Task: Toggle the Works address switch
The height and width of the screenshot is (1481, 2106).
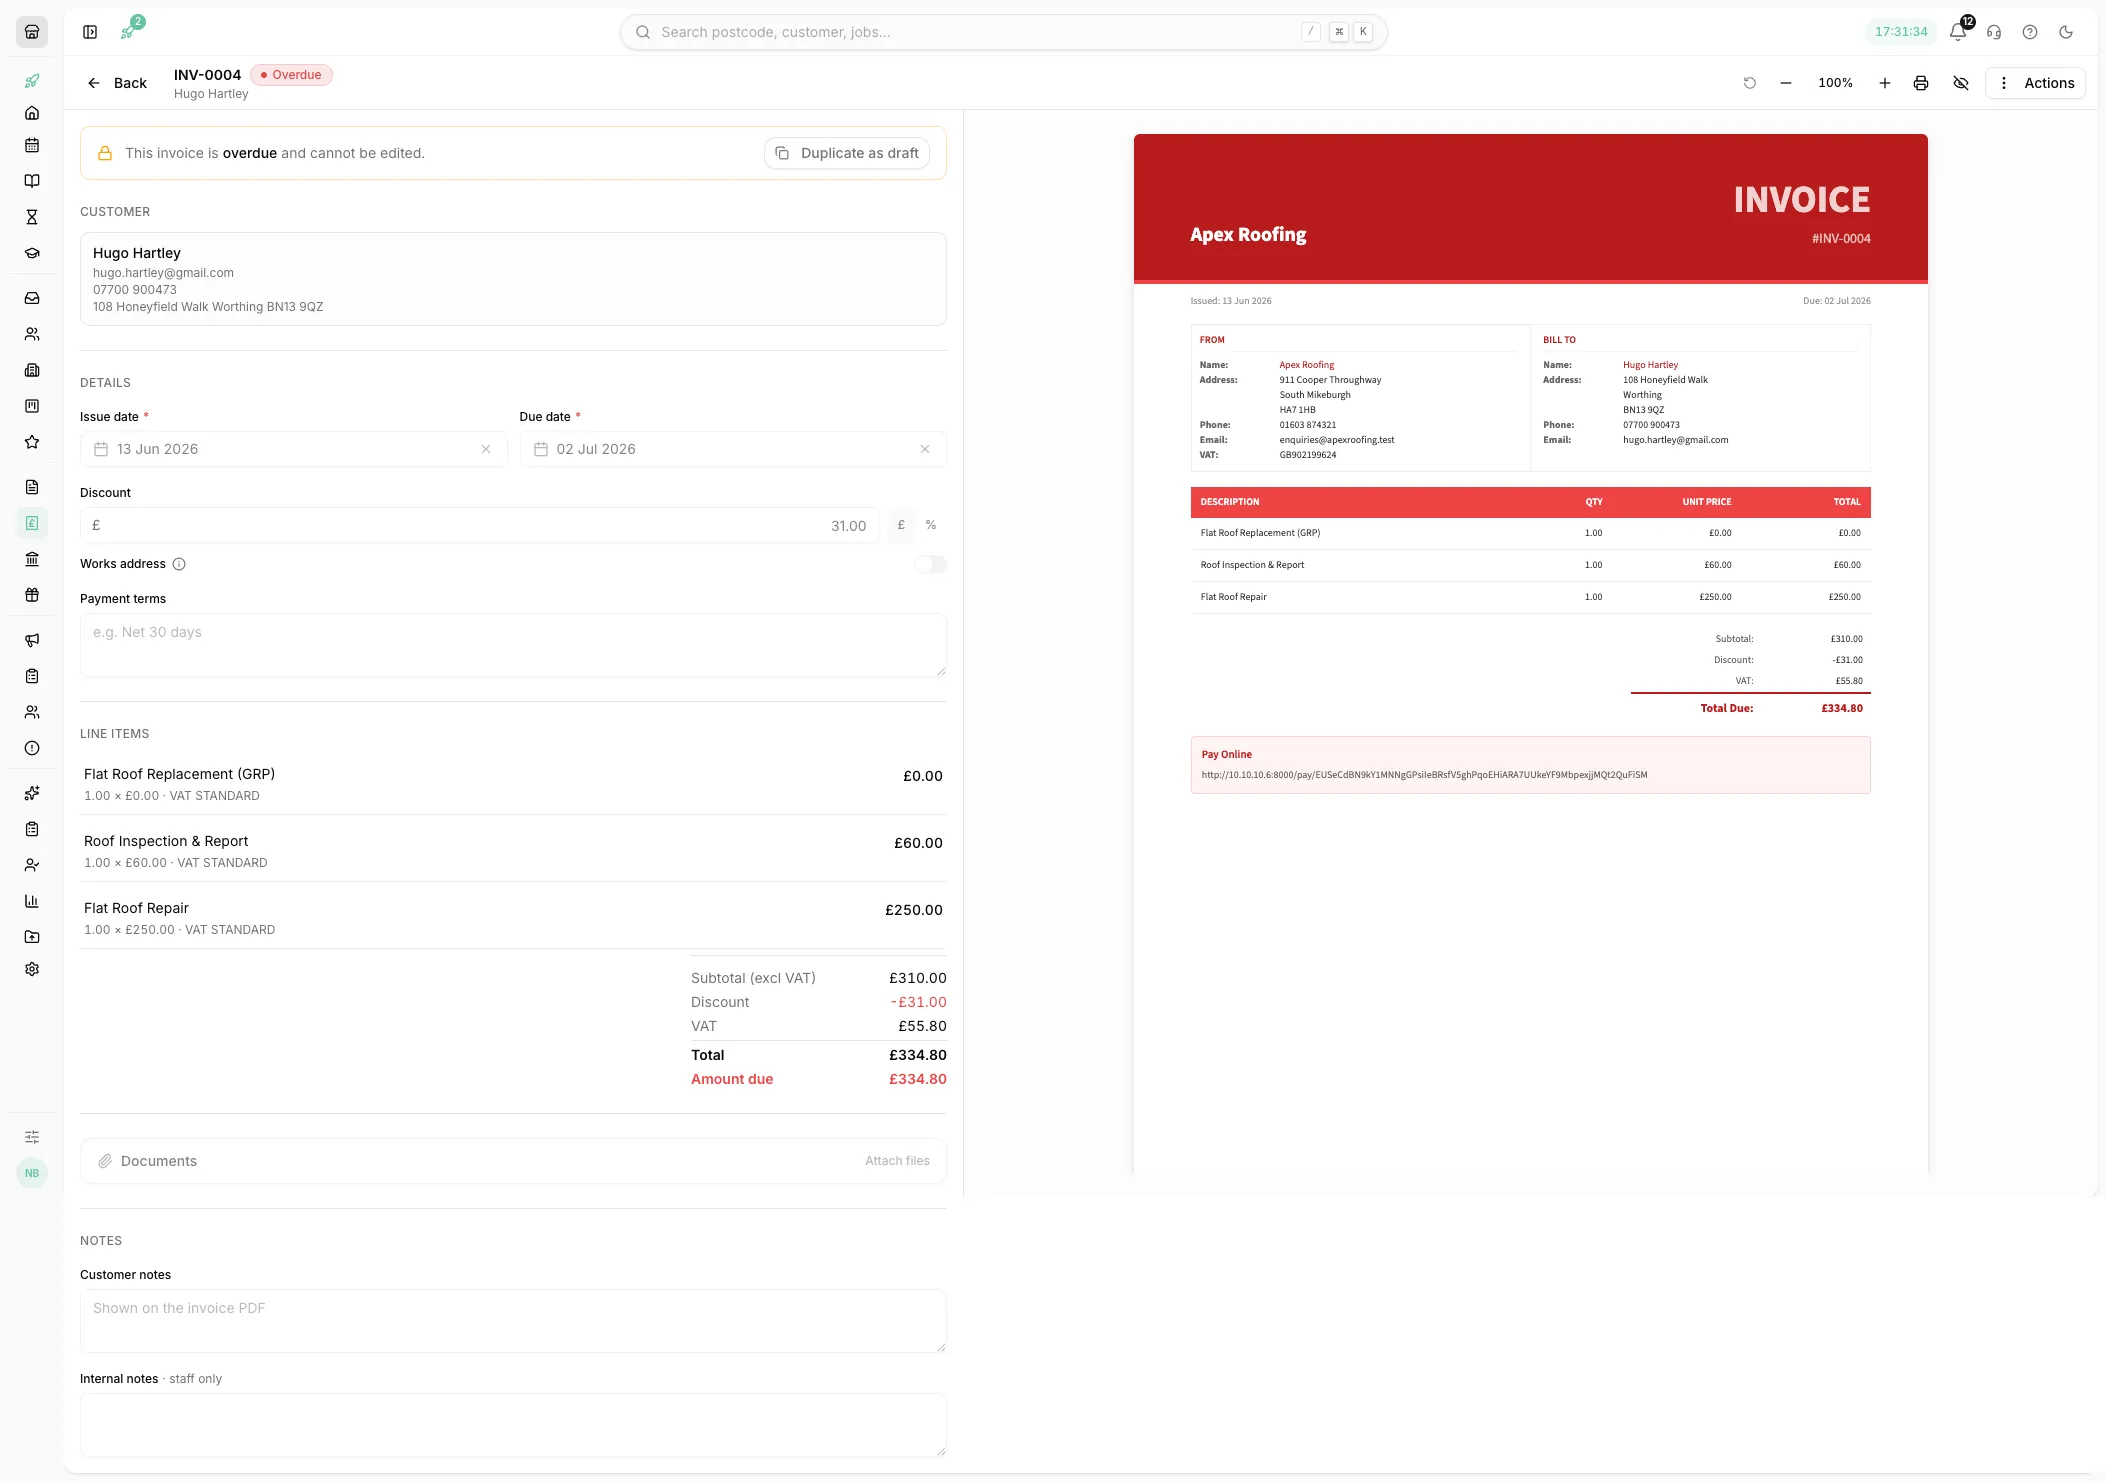Action: [930, 564]
